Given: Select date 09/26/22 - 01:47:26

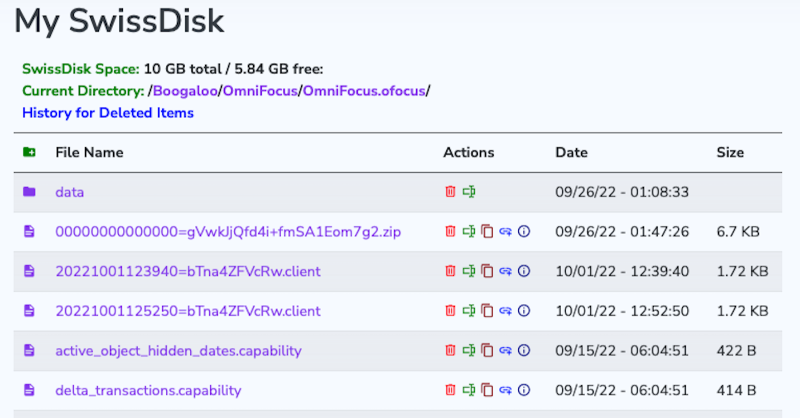Looking at the screenshot, I should coord(622,232).
